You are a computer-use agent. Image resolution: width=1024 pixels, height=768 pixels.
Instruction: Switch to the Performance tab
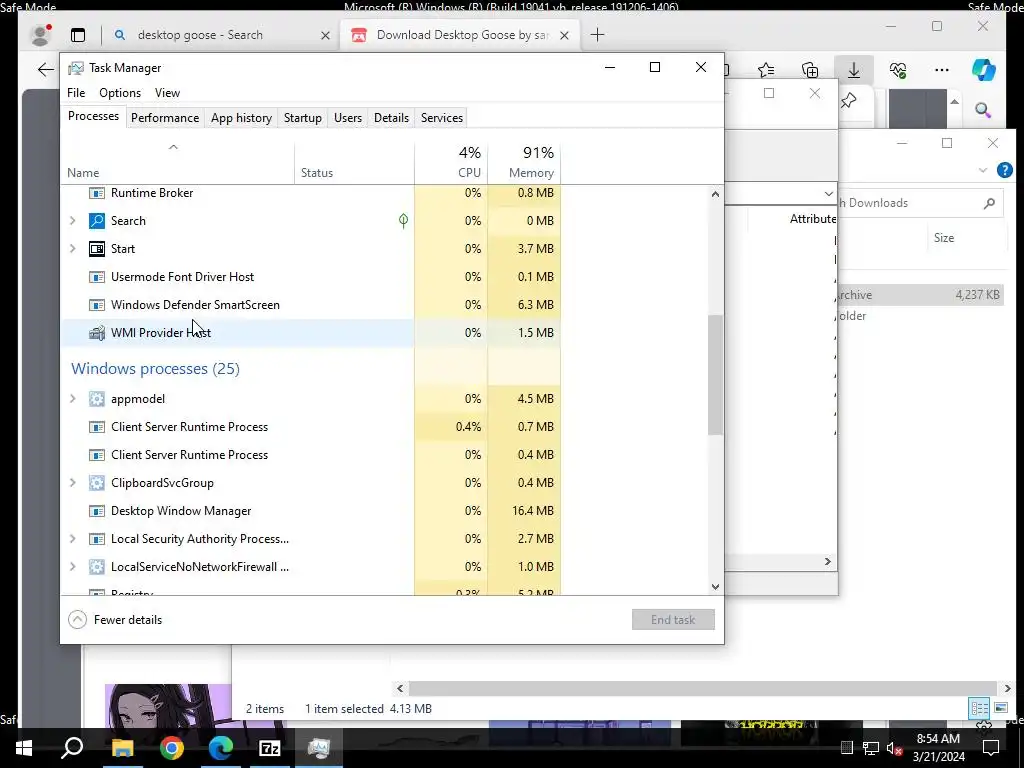click(165, 118)
